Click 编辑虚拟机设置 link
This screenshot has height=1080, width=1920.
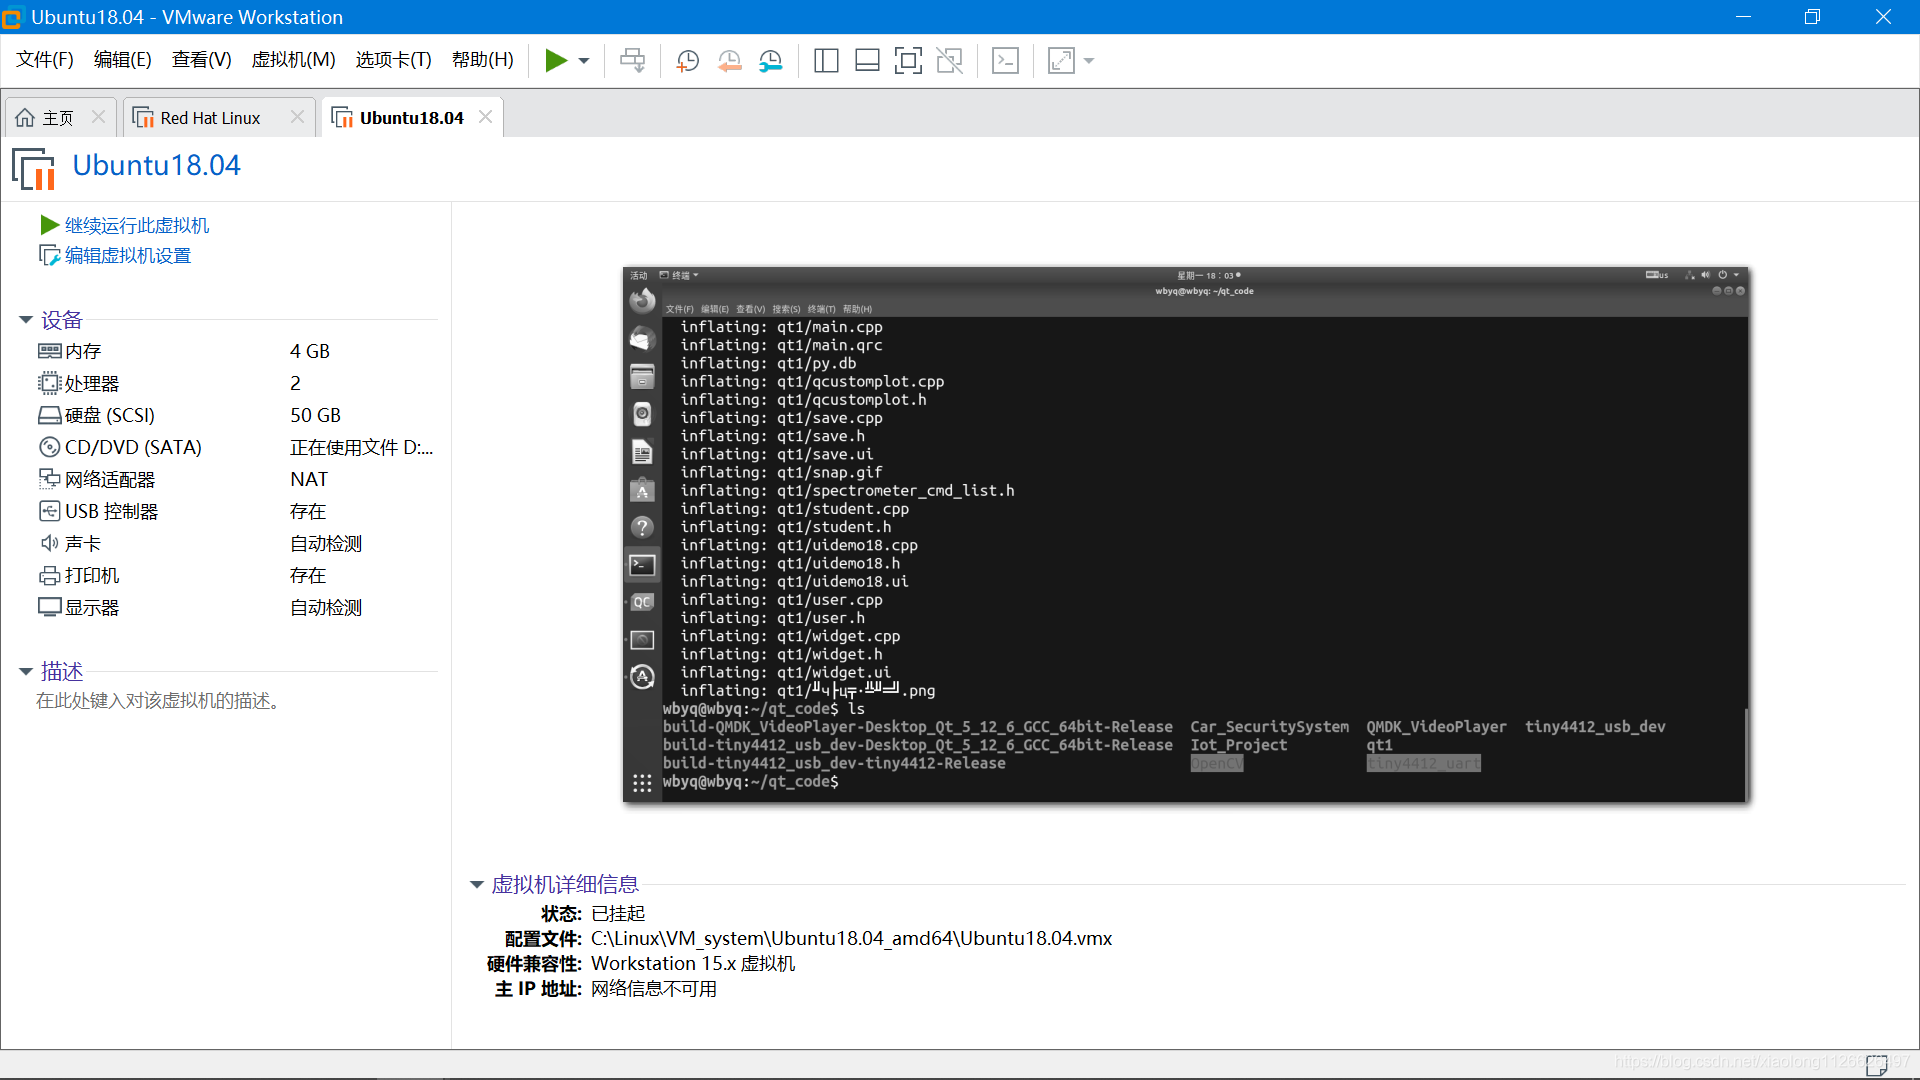[x=128, y=256]
